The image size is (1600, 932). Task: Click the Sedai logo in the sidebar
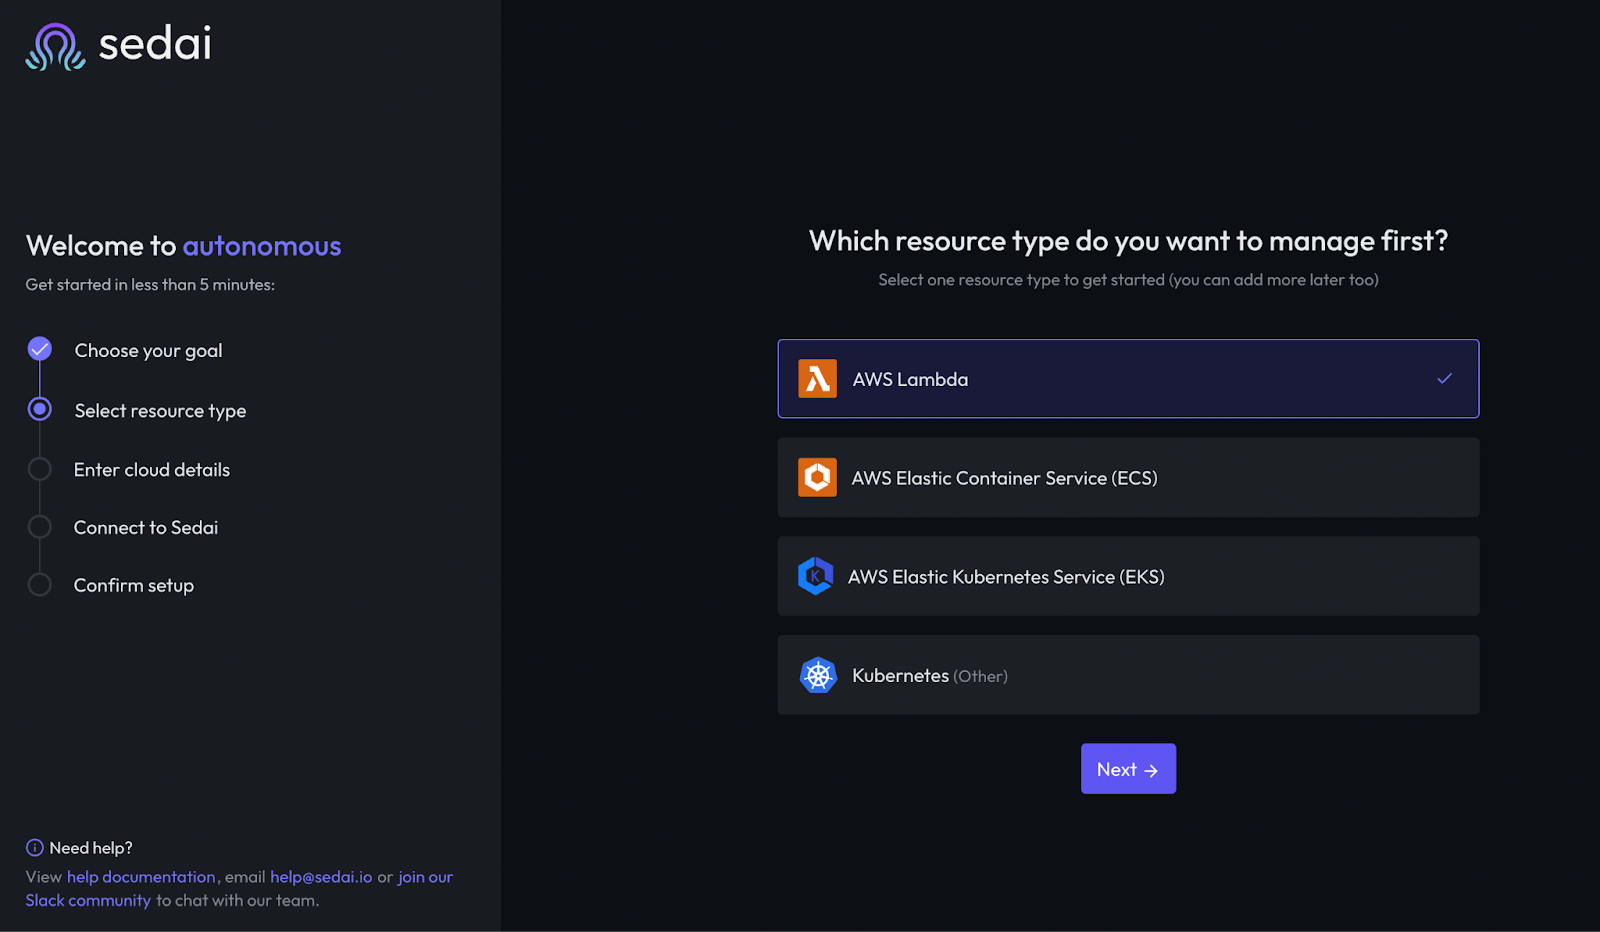(x=116, y=45)
